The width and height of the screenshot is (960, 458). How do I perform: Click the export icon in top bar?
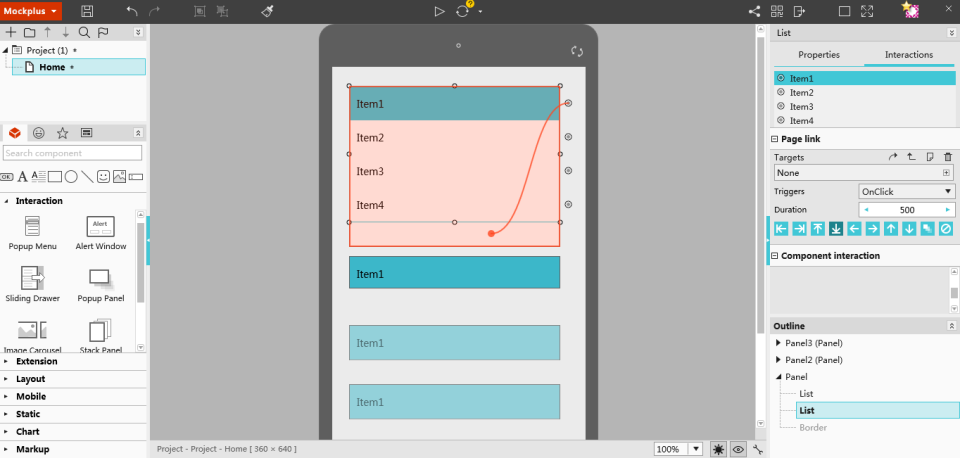(x=800, y=11)
